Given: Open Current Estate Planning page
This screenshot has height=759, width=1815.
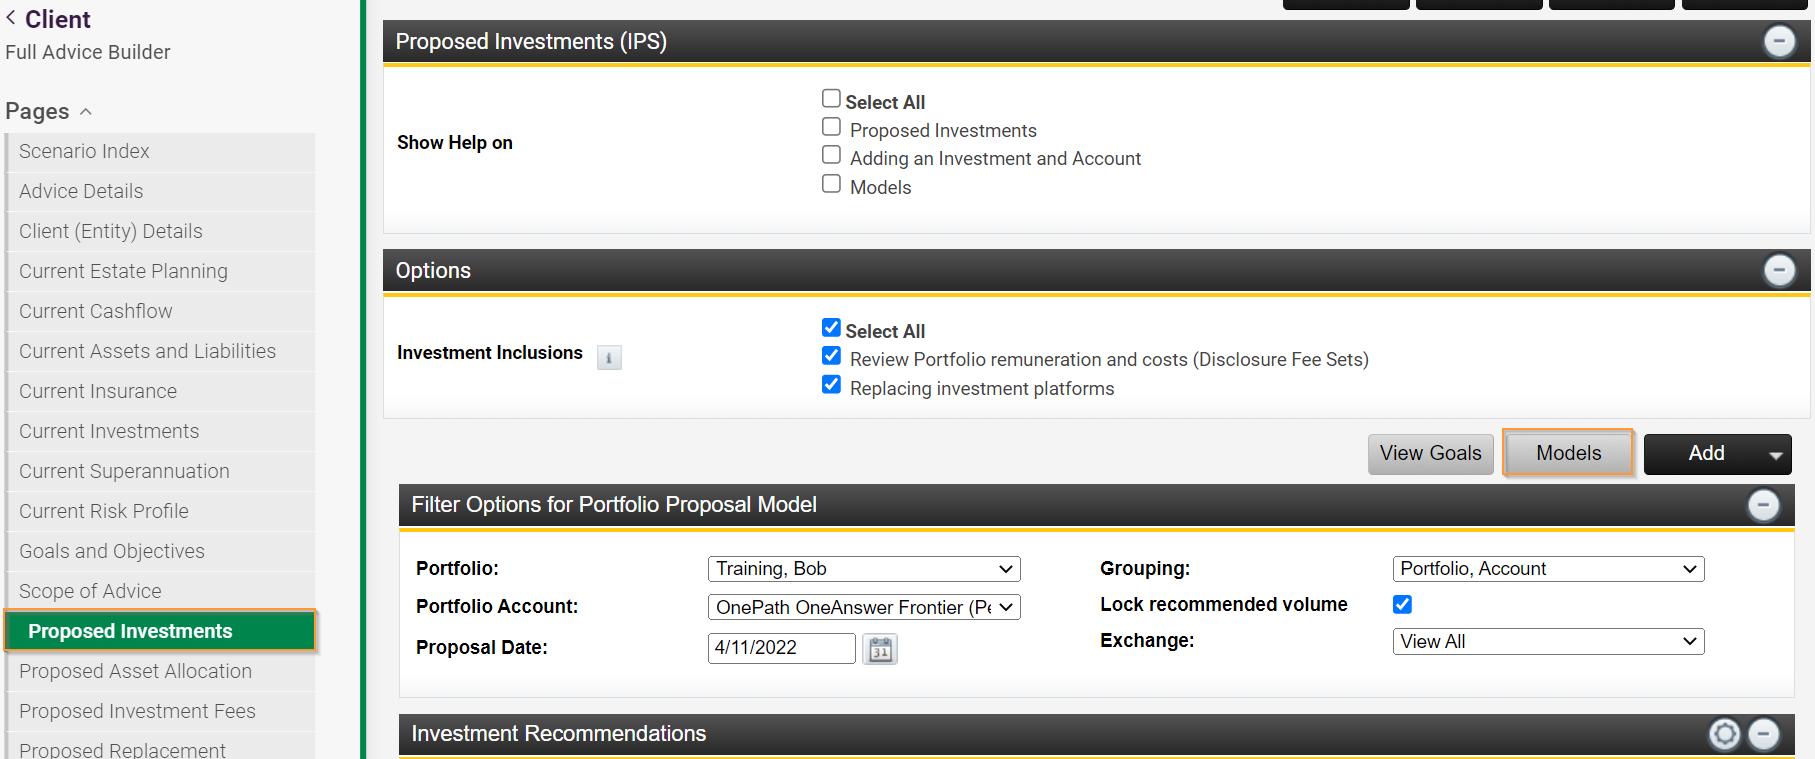Looking at the screenshot, I should [x=161, y=272].
